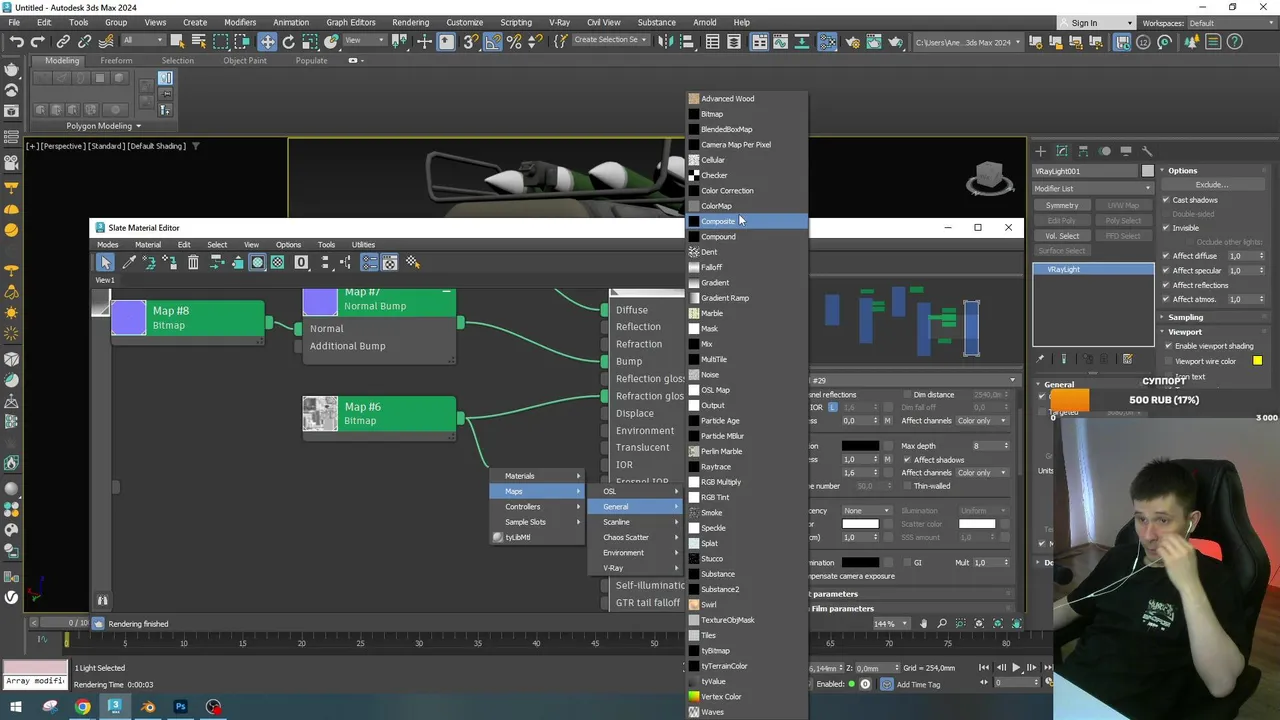Open Render Setup teapot icon
The height and width of the screenshot is (720, 1280).
(x=853, y=41)
